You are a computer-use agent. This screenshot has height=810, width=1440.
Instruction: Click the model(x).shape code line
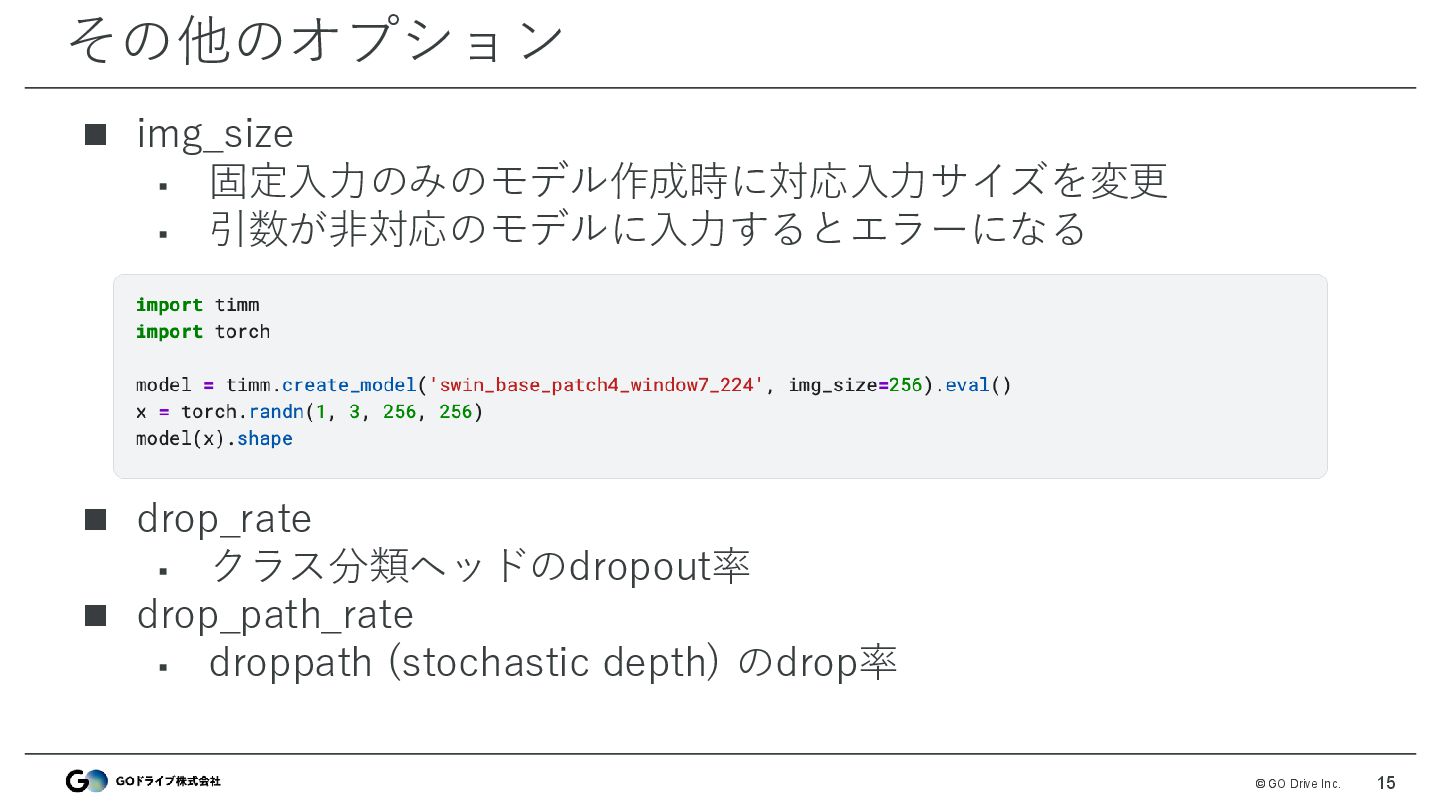(214, 439)
